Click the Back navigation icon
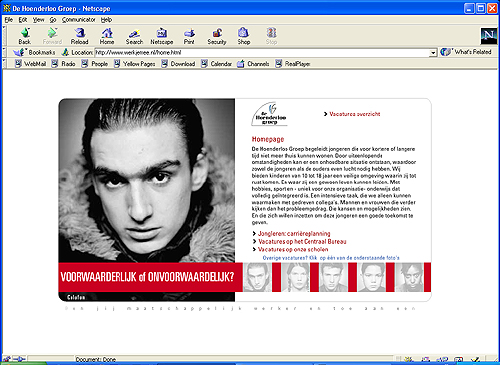The image size is (500, 365). (25, 36)
